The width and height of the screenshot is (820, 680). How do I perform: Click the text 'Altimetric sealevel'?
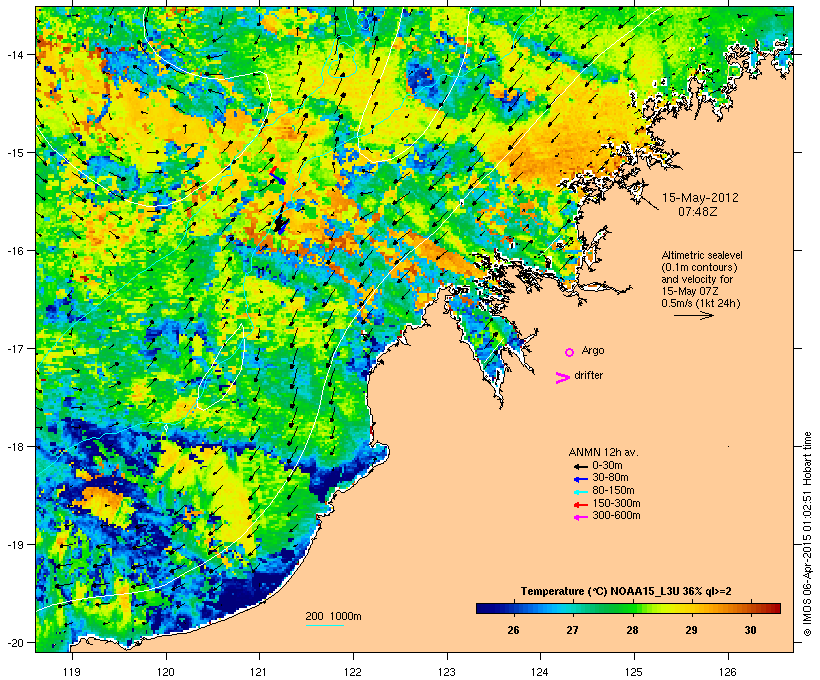pyautogui.click(x=702, y=255)
